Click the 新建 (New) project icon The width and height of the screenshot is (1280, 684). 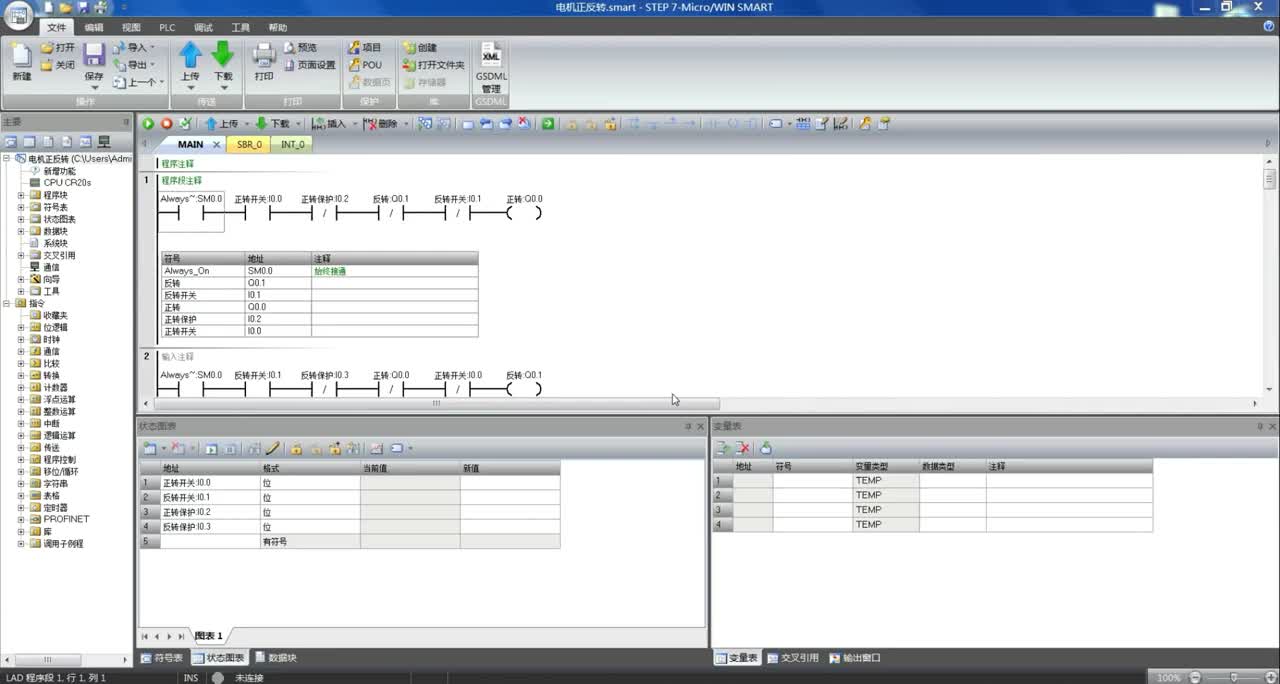coord(21,55)
